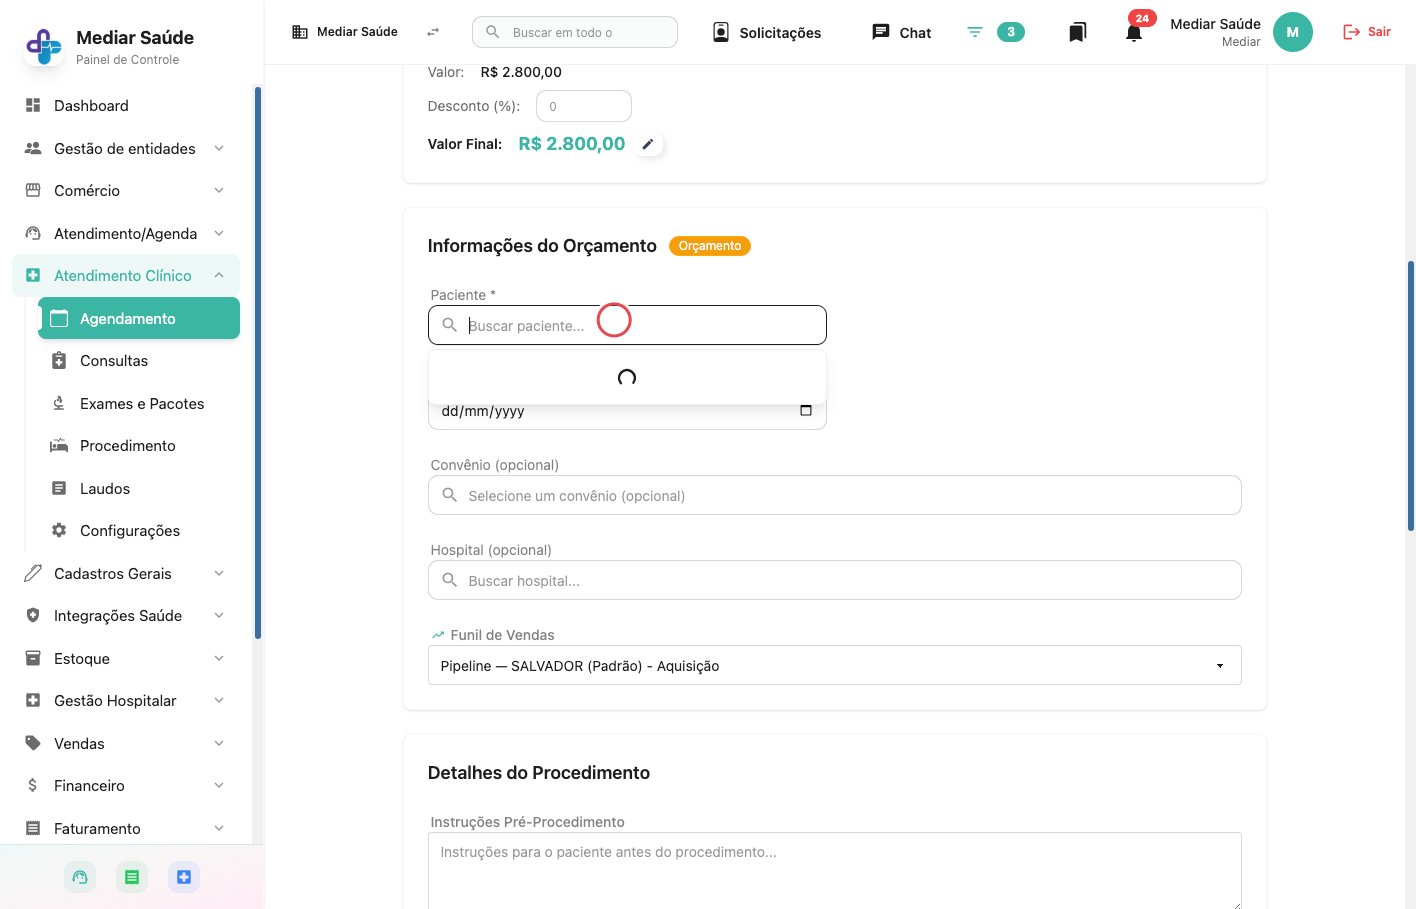
Task: Open Exames e Pacotes page
Action: click(139, 403)
